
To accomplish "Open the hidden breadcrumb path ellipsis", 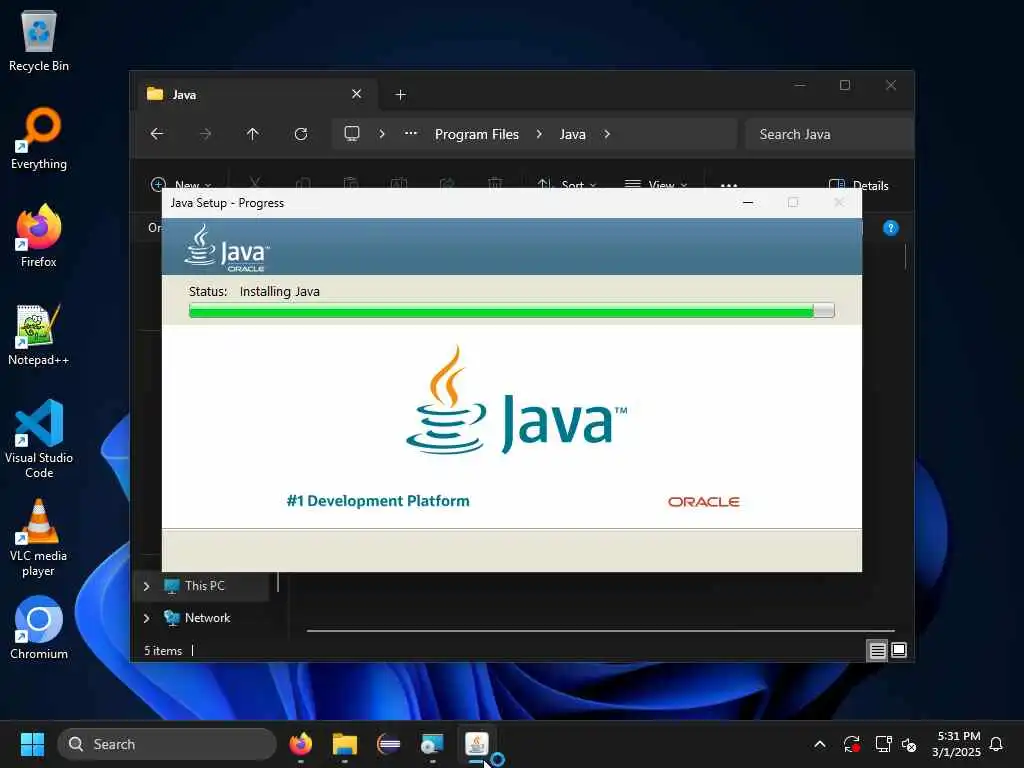I will point(411,133).
